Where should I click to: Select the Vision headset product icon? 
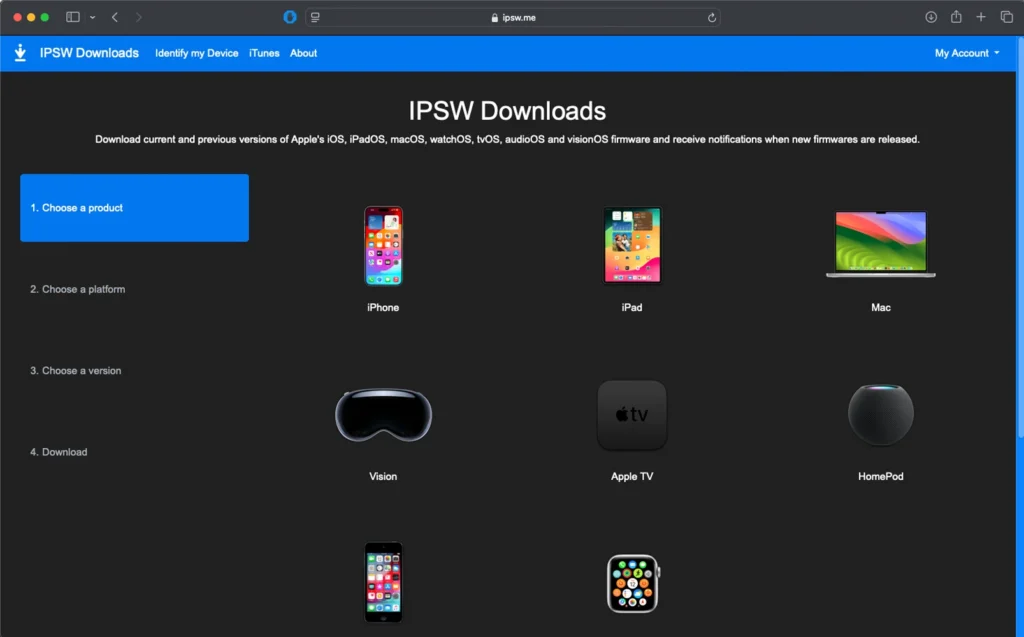tap(383, 414)
